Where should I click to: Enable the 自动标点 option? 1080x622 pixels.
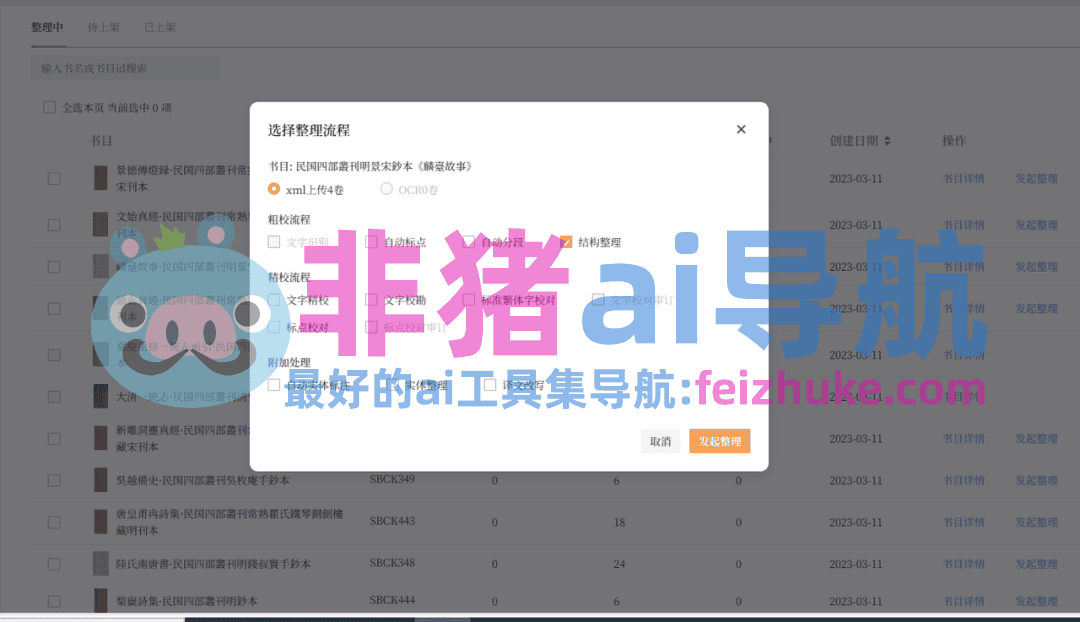point(370,241)
